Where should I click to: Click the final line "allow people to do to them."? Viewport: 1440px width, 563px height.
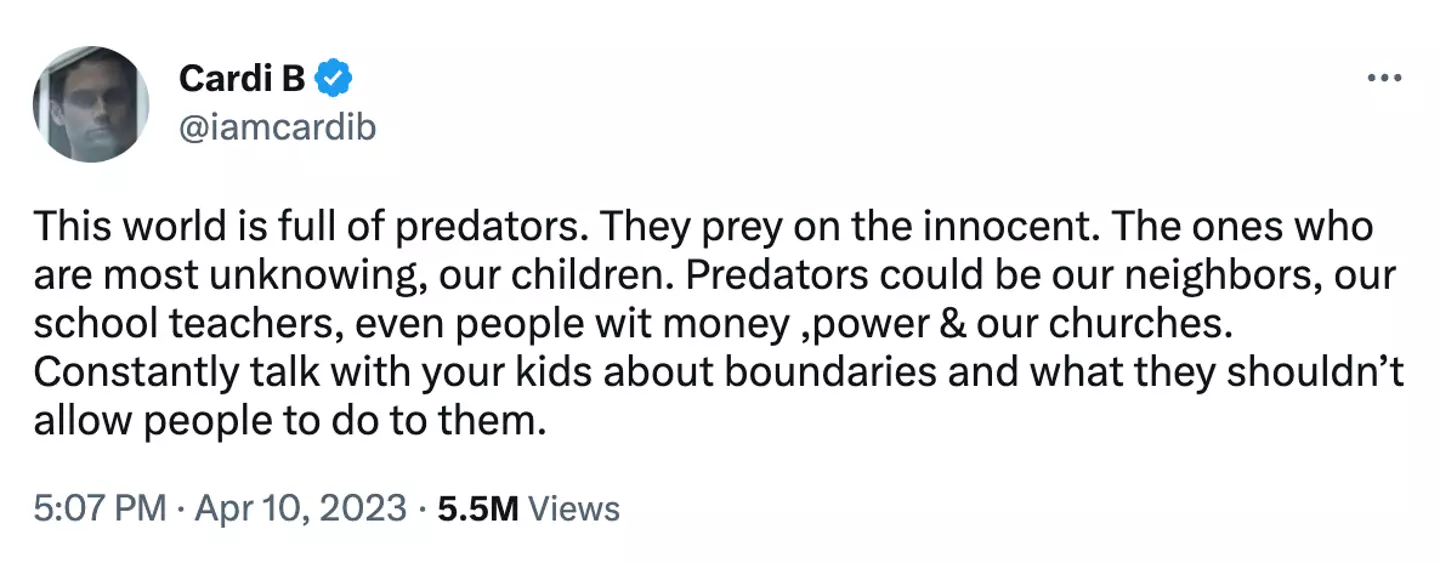click(x=291, y=420)
